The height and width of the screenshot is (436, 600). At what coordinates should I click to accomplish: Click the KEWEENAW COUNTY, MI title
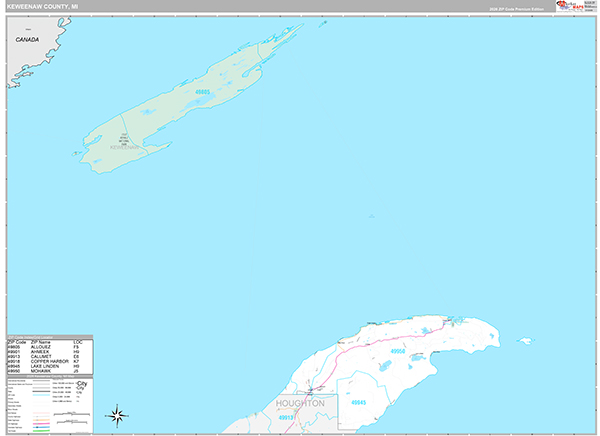42,7
